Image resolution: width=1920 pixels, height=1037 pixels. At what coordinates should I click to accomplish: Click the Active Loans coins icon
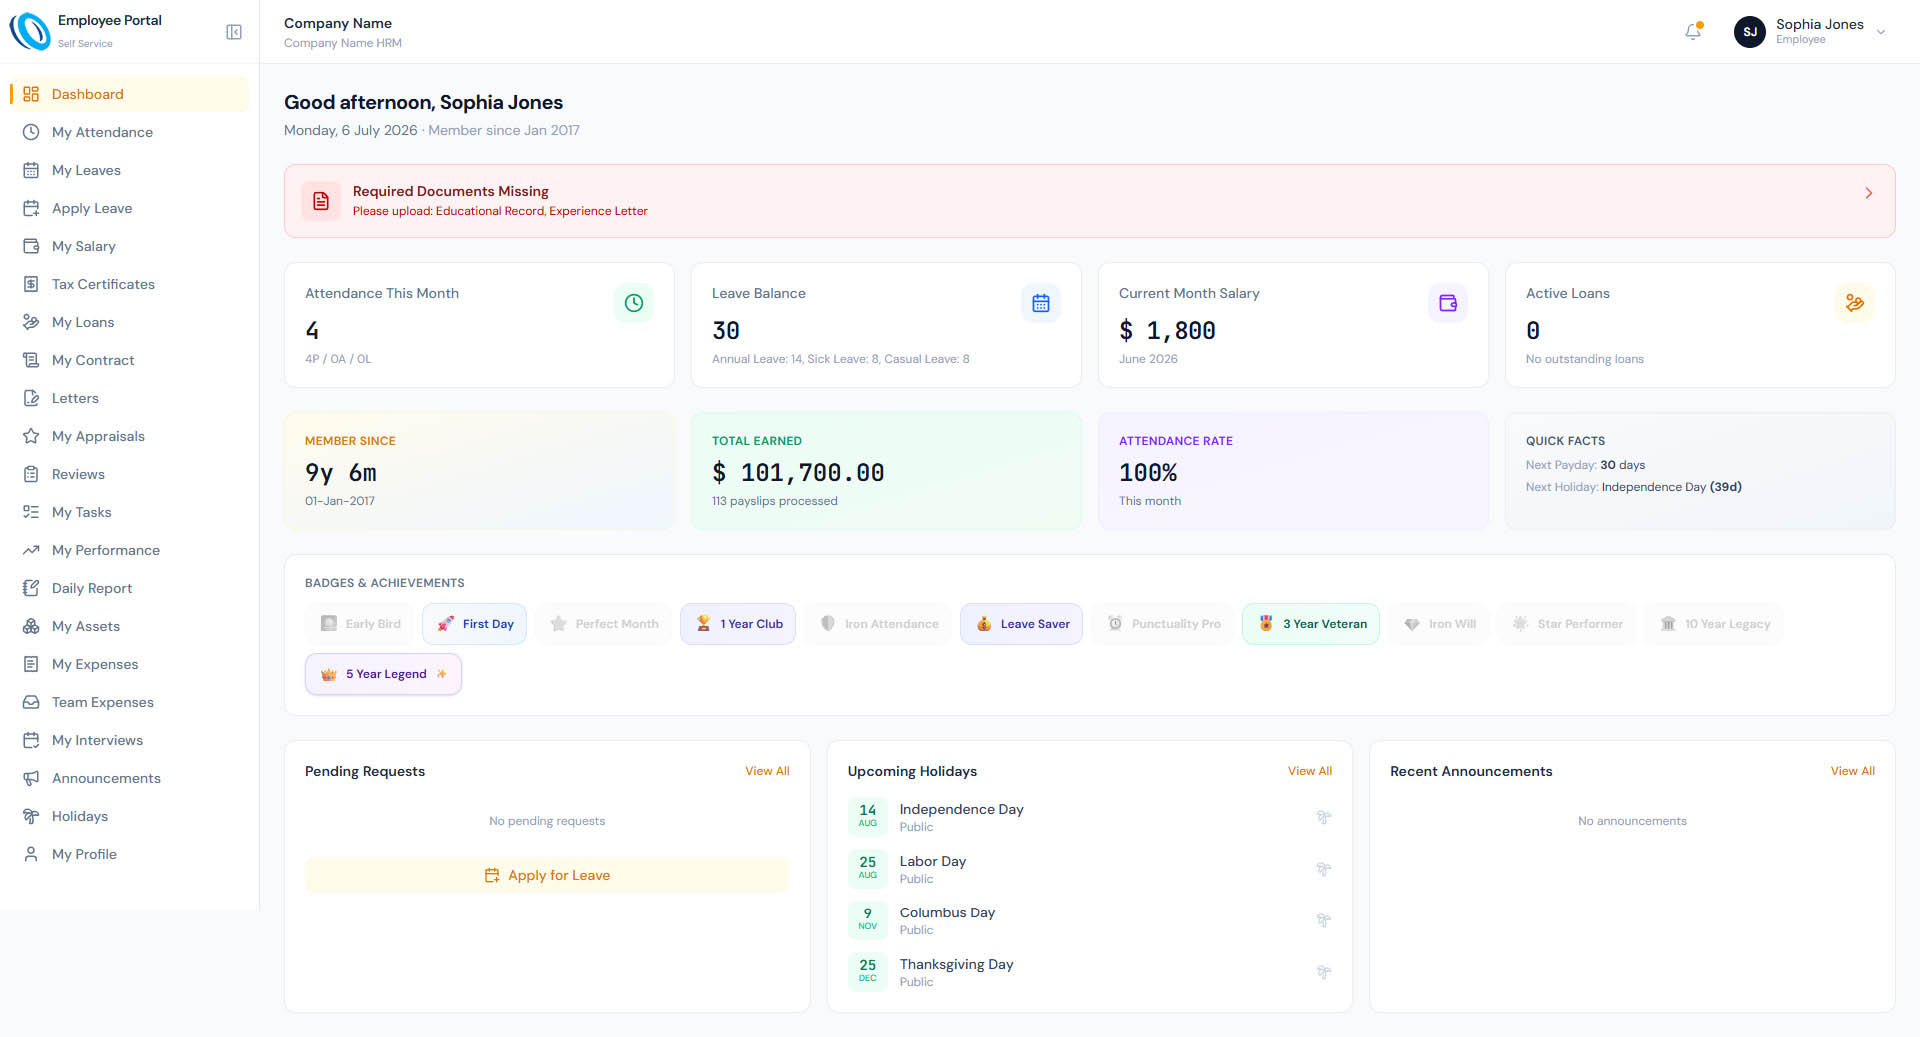coord(1855,303)
